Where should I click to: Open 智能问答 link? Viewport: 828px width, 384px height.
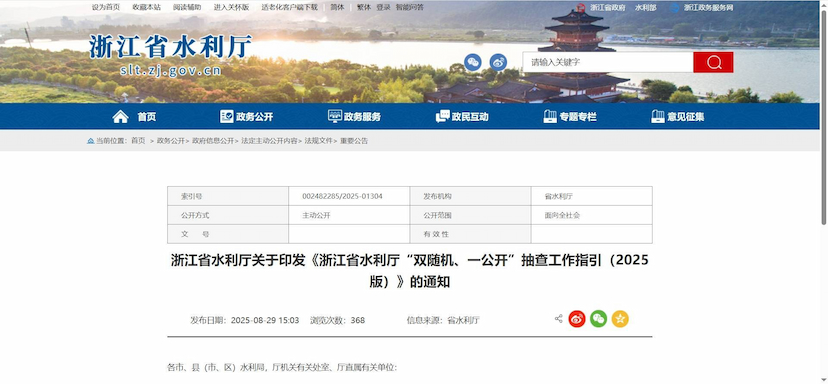pos(410,7)
